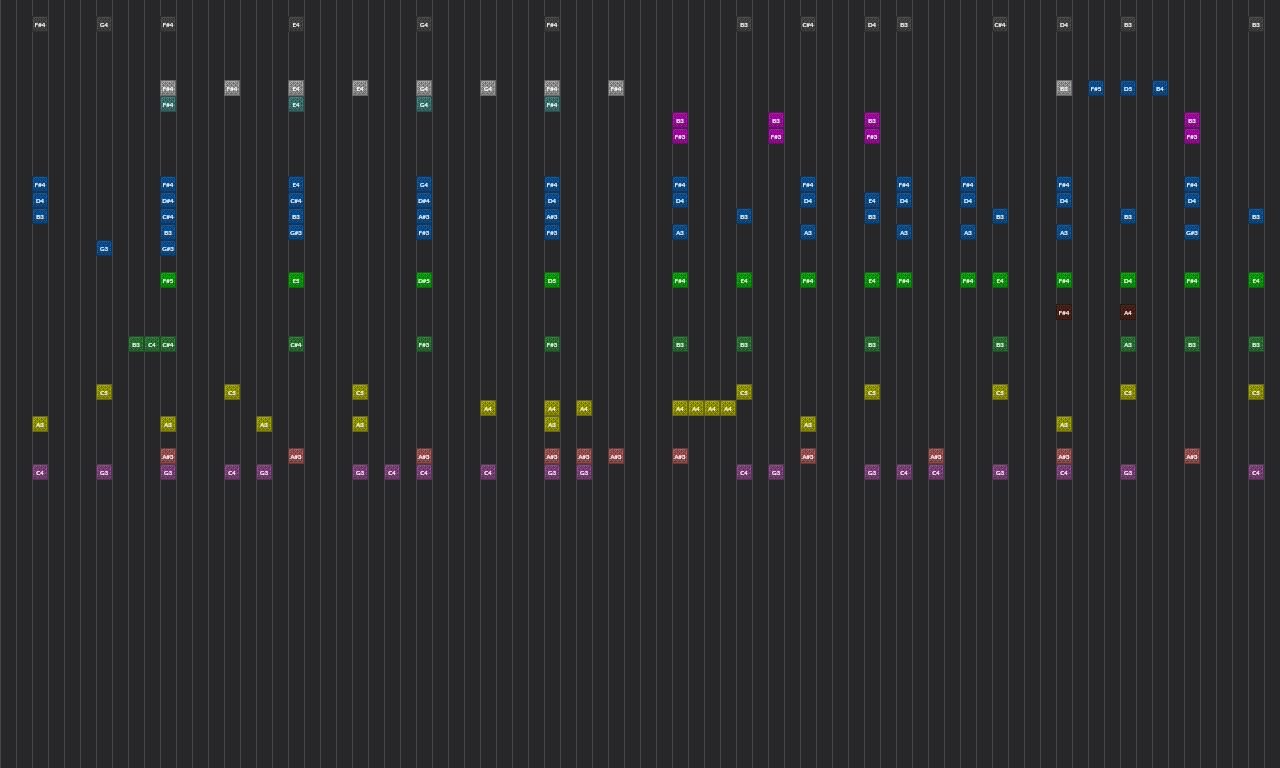The image size is (1280, 768).
Task: Click the dark brown A4 note
Action: click(x=1128, y=312)
